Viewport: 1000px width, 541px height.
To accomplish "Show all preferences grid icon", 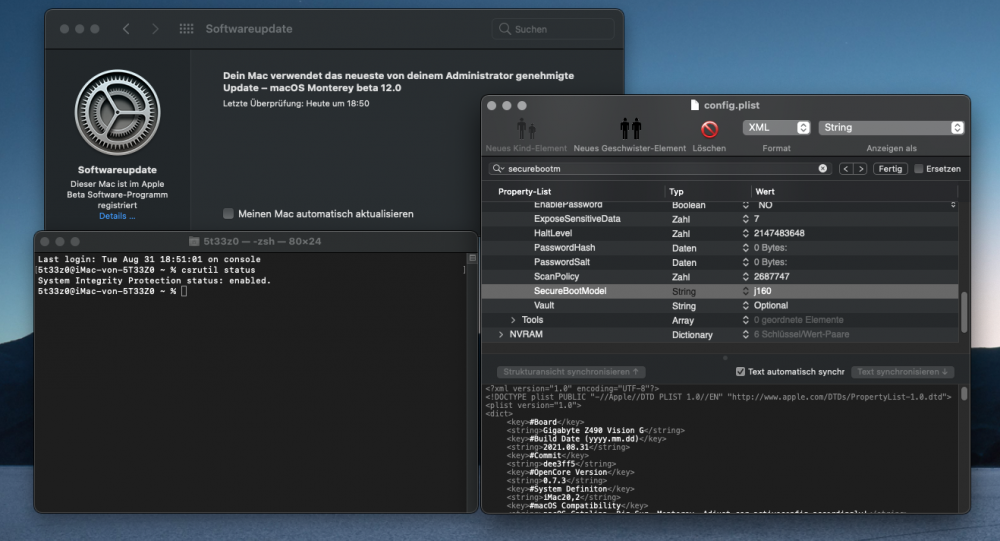I will [x=186, y=29].
